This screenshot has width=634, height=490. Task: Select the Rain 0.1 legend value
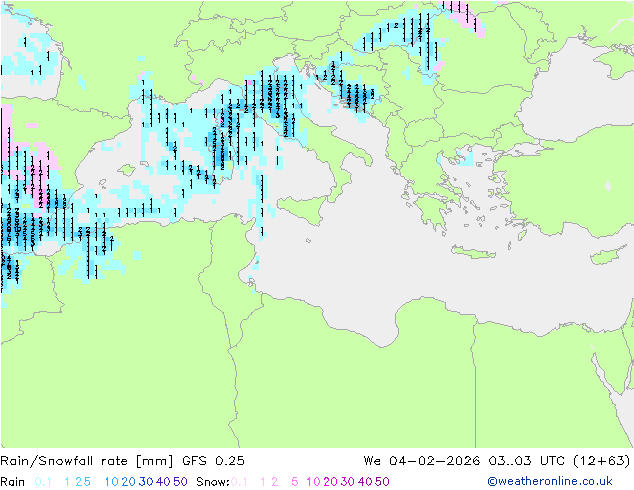tap(43, 482)
